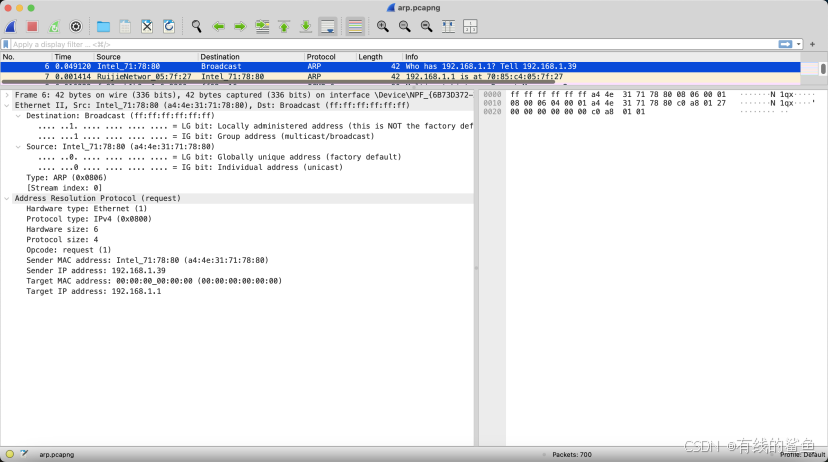Screen dimensions: 828x462
Task: Restart the current capture
Action: pos(54,26)
